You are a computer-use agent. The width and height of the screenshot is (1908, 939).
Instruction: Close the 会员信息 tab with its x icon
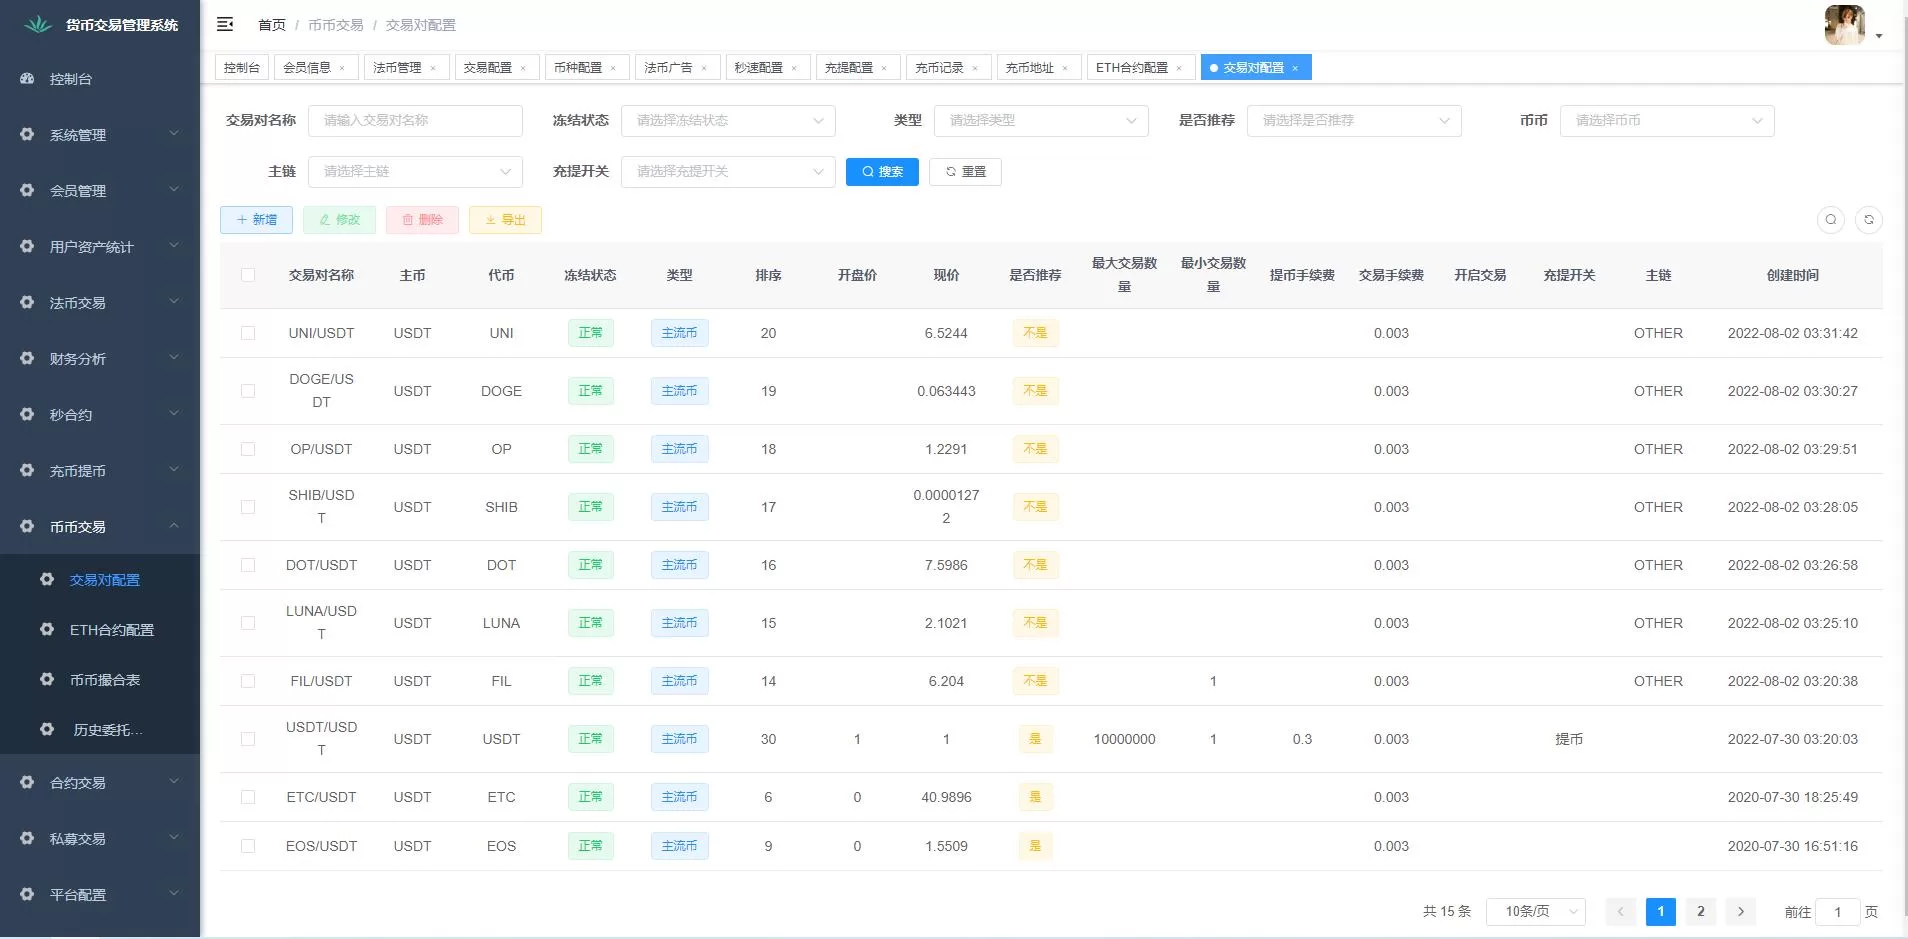(x=342, y=68)
